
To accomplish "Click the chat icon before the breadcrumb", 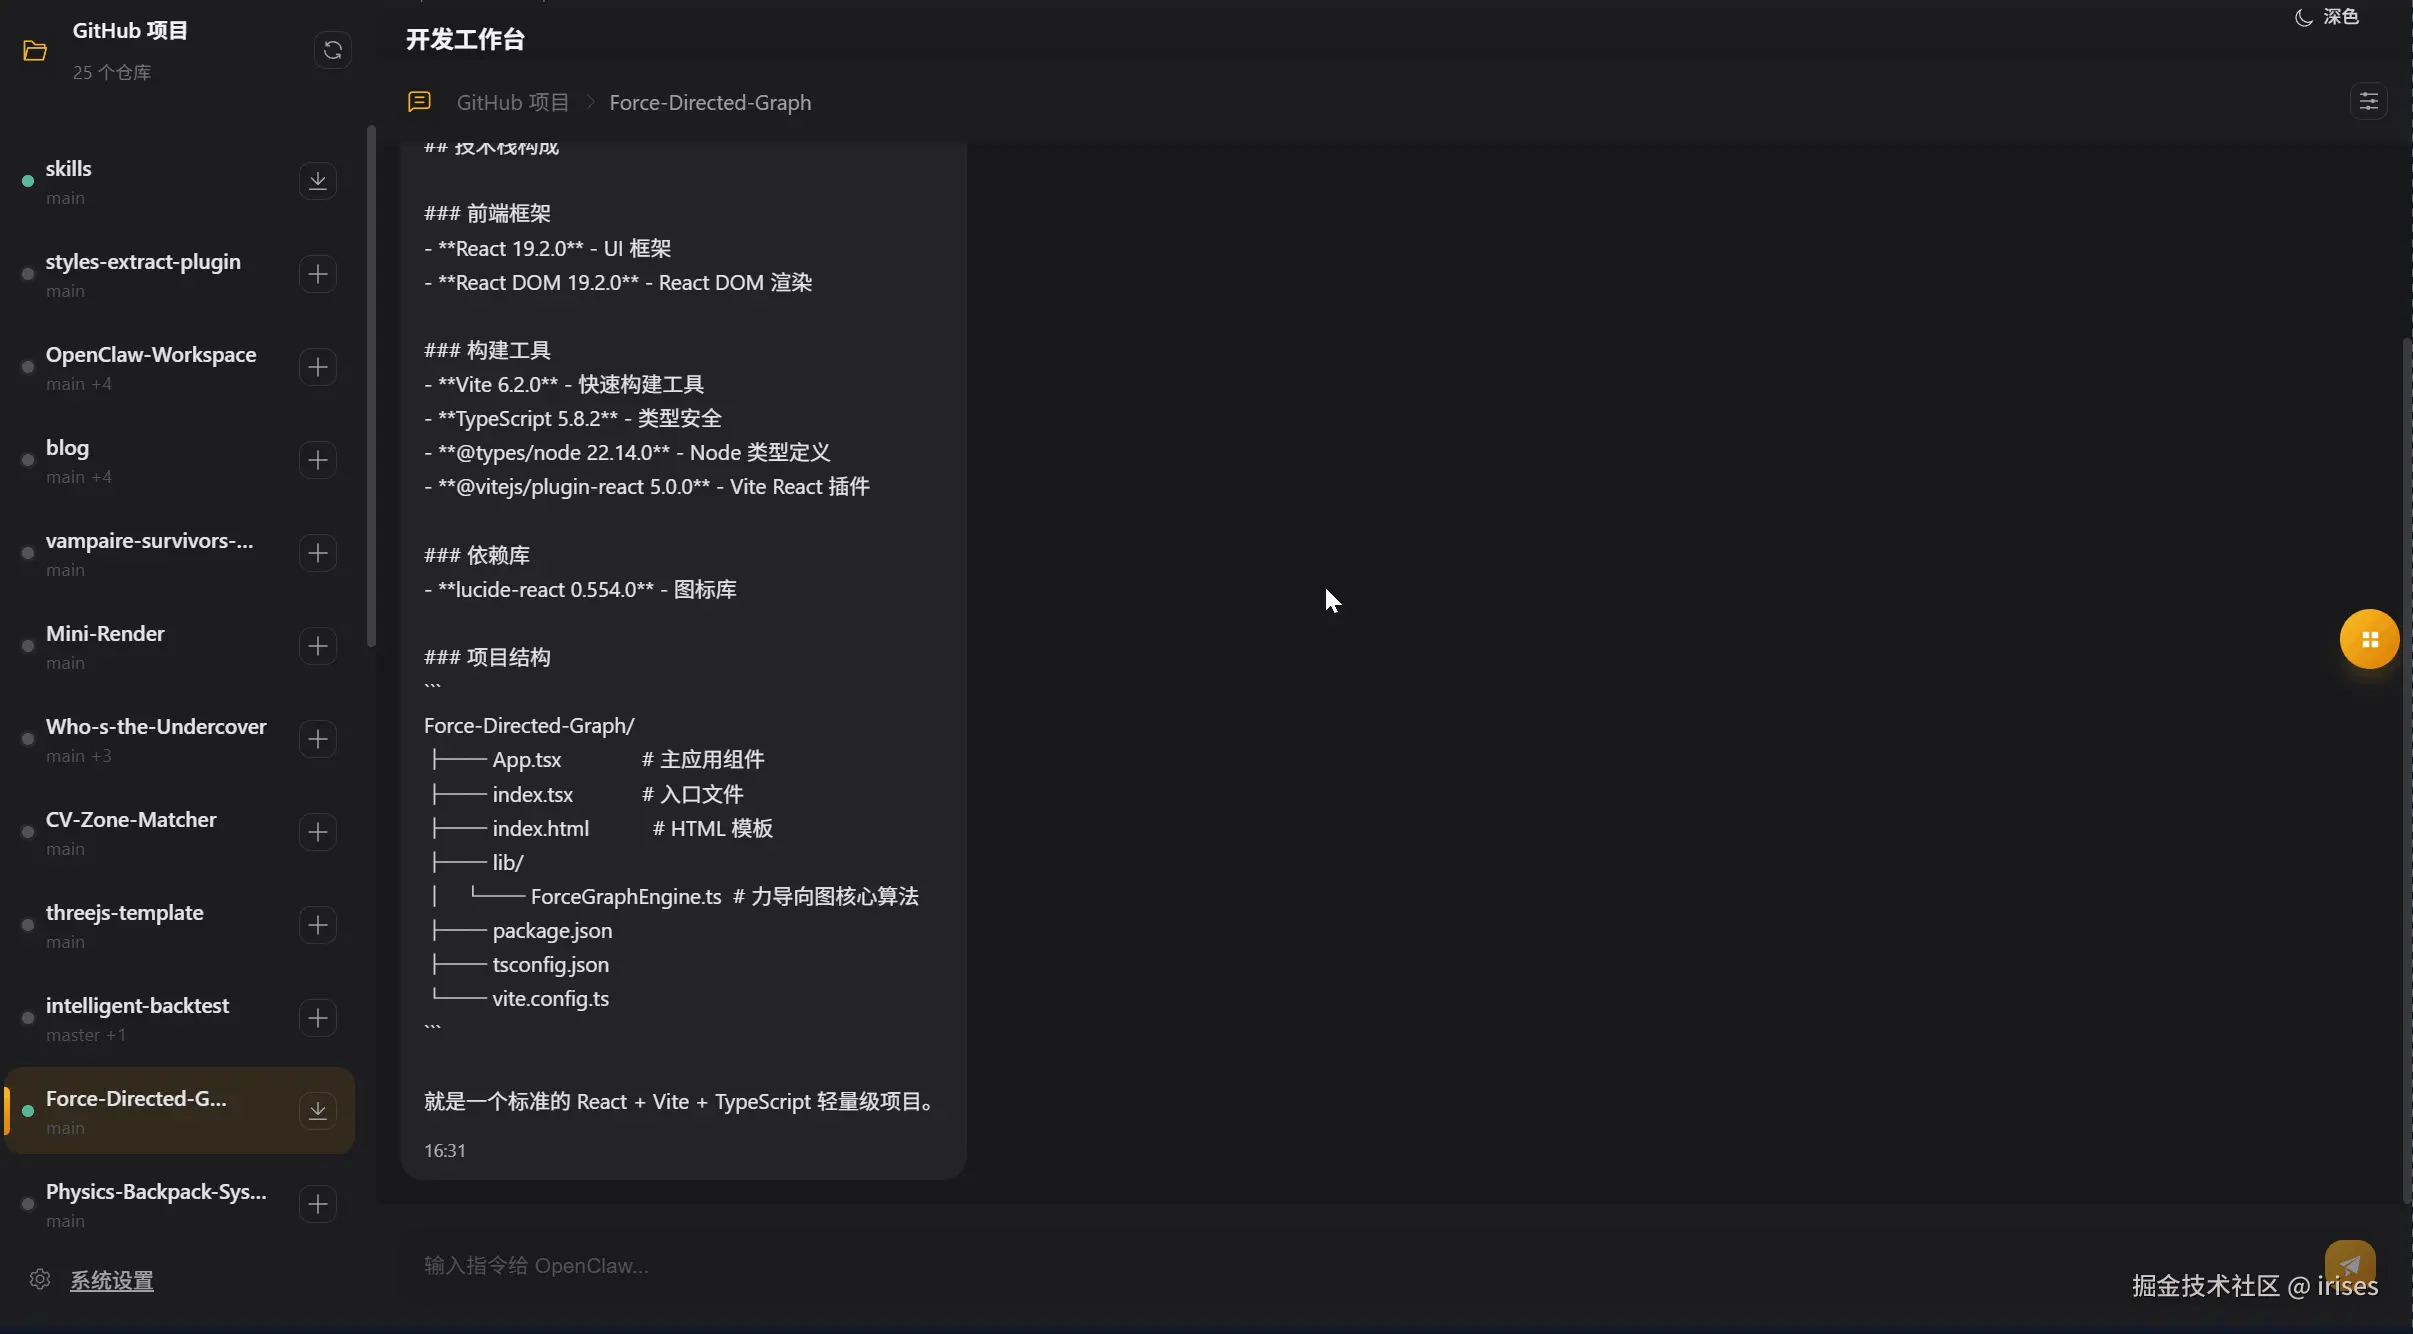I will (x=419, y=102).
